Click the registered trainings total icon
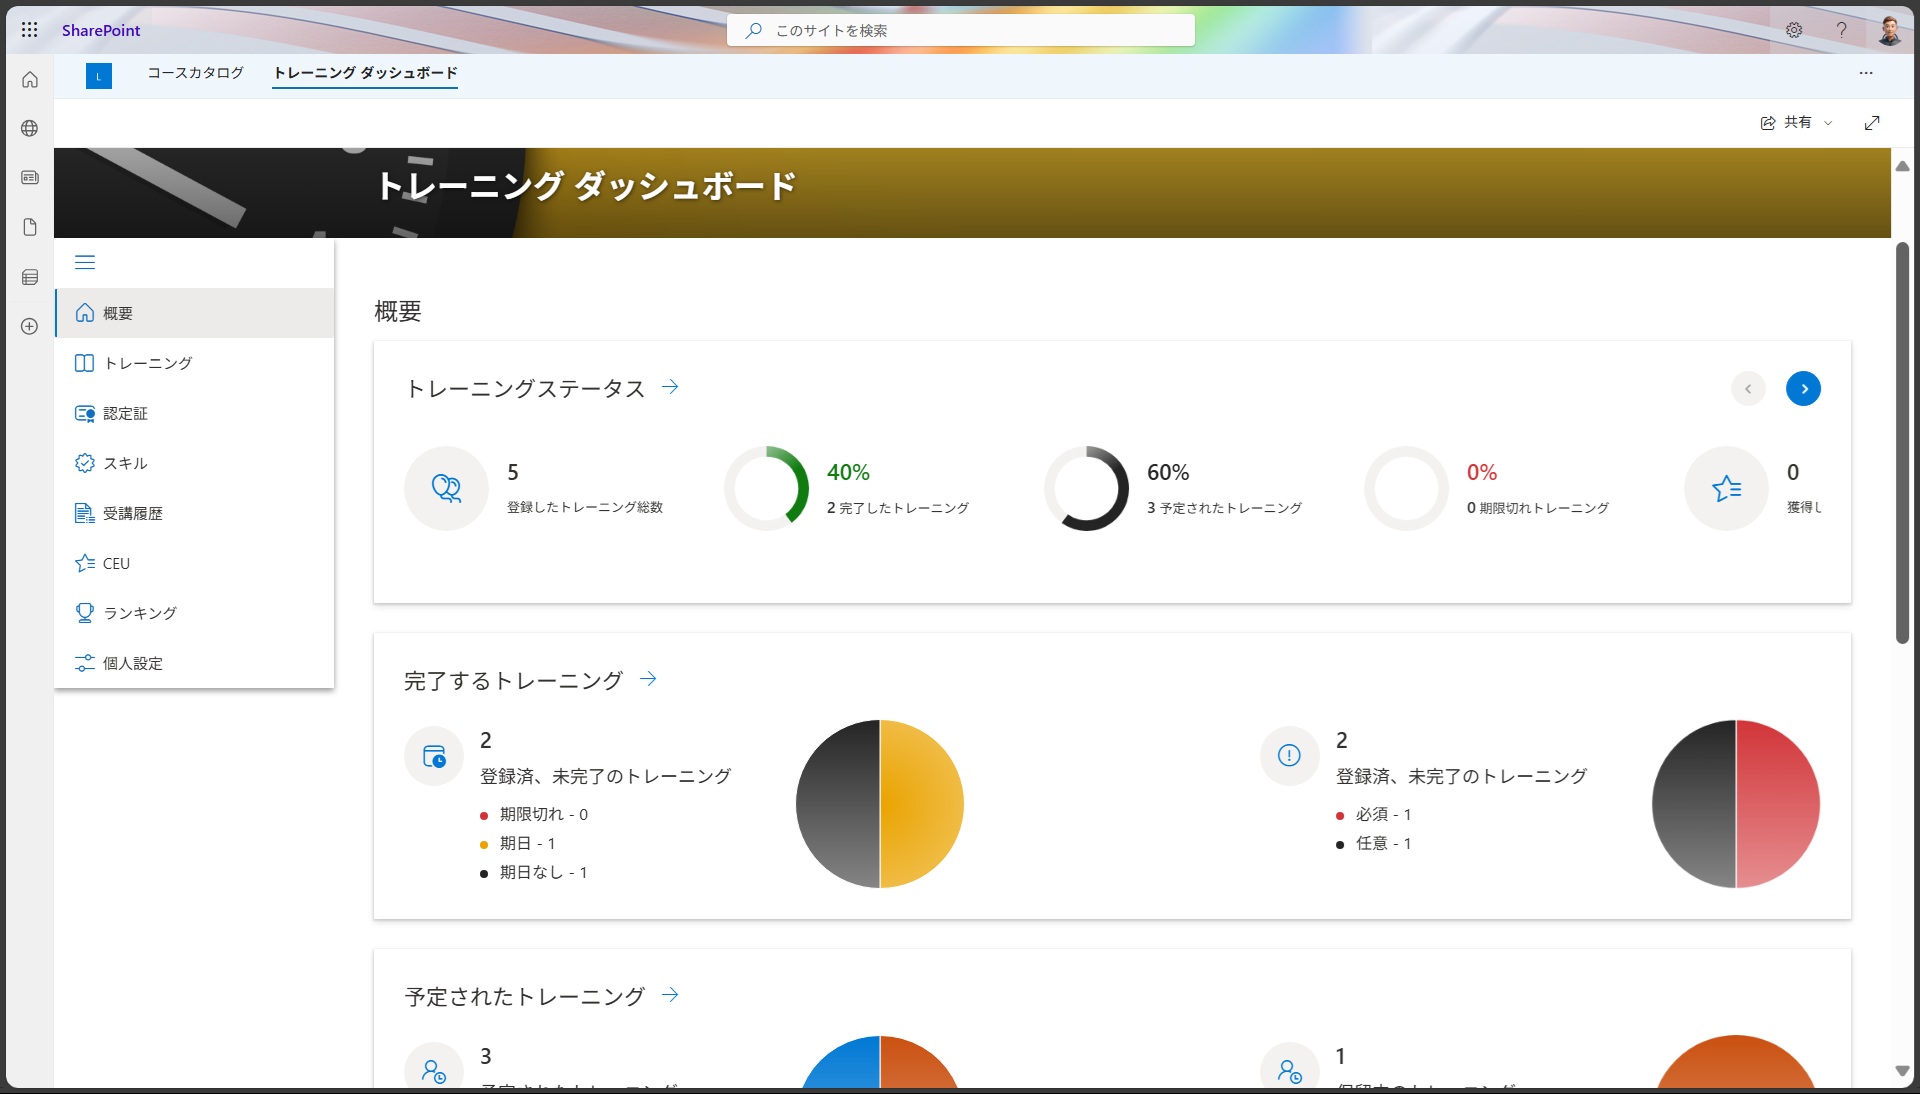Viewport: 1920px width, 1094px height. tap(446, 488)
